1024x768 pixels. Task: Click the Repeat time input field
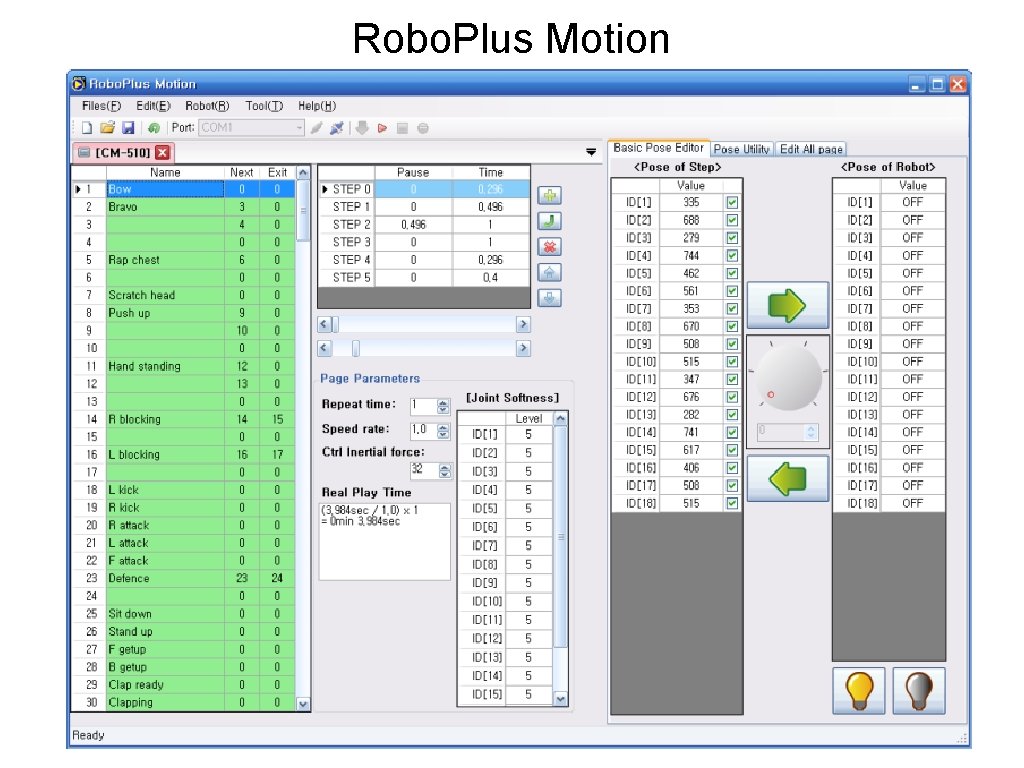pos(423,406)
